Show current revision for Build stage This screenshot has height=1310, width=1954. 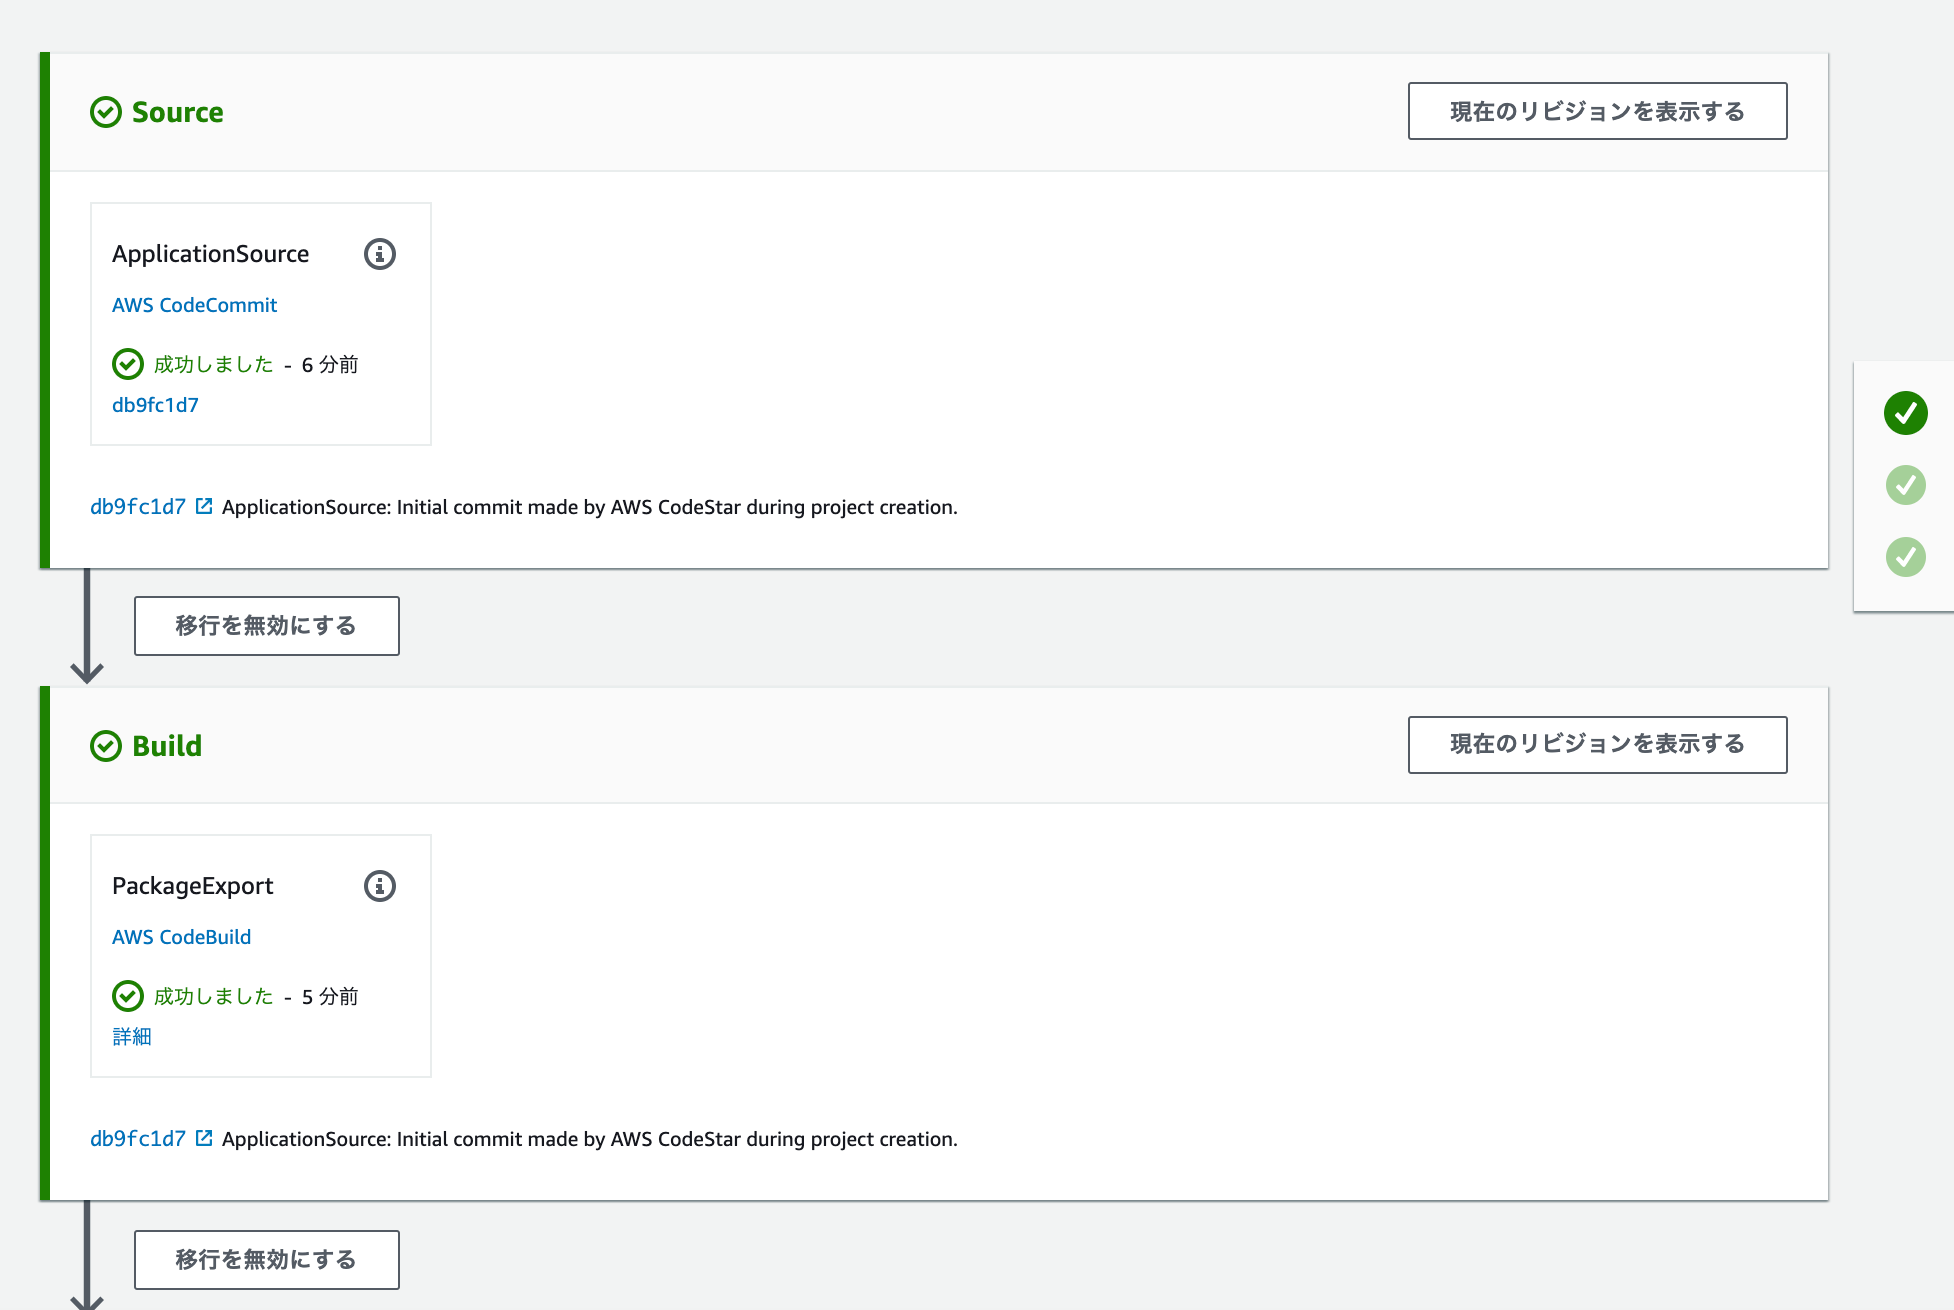[1597, 744]
